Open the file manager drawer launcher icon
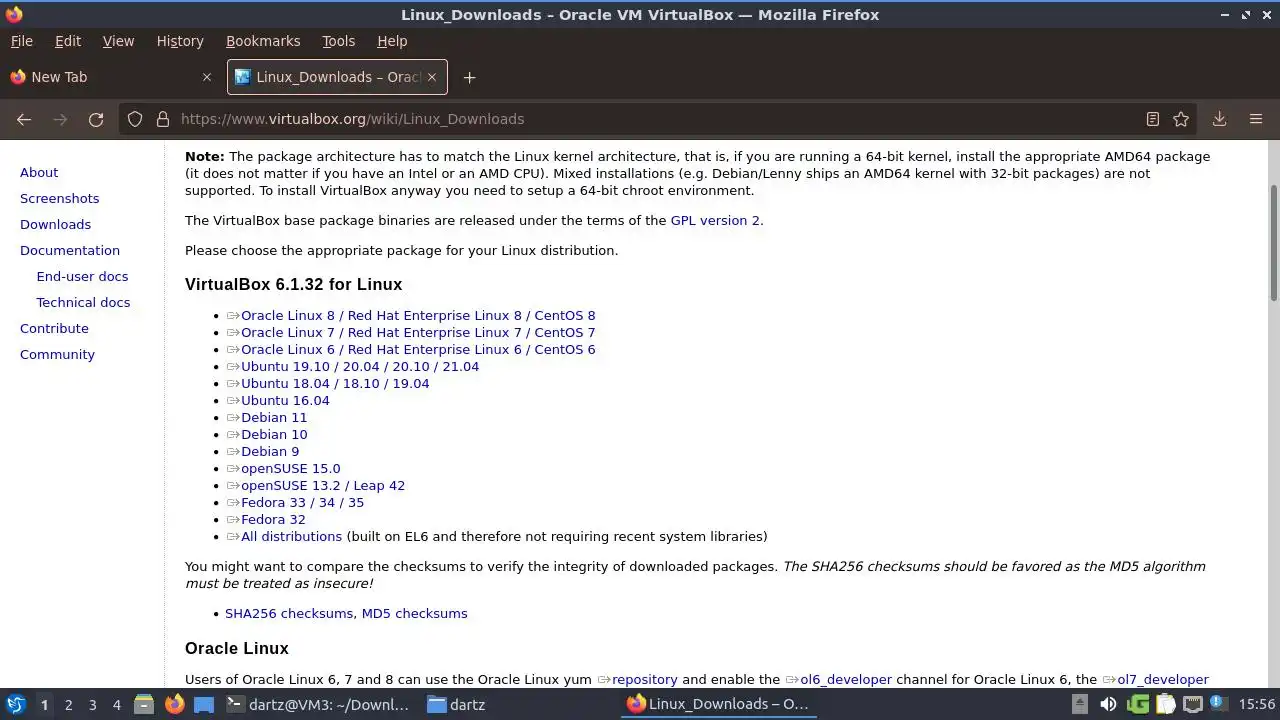Image resolution: width=1280 pixels, height=720 pixels. [144, 704]
